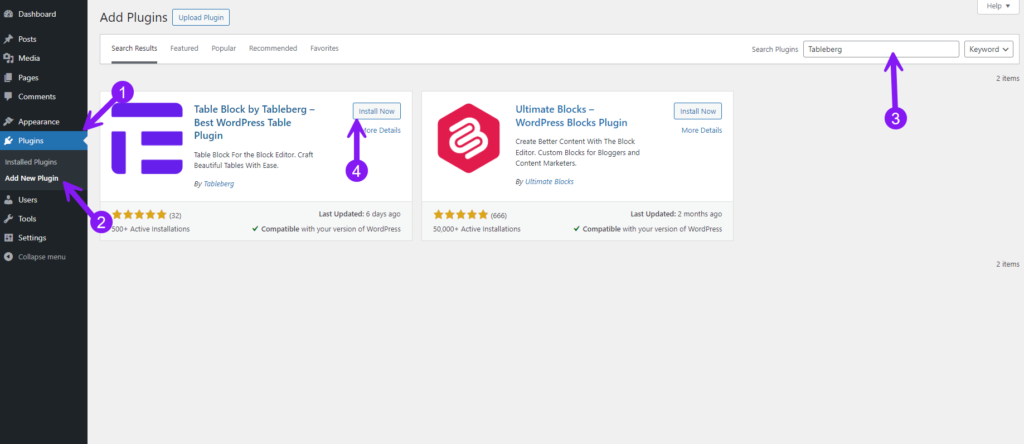The width and height of the screenshot is (1024, 444).
Task: Click the Settings sliders icon
Action: click(8, 238)
